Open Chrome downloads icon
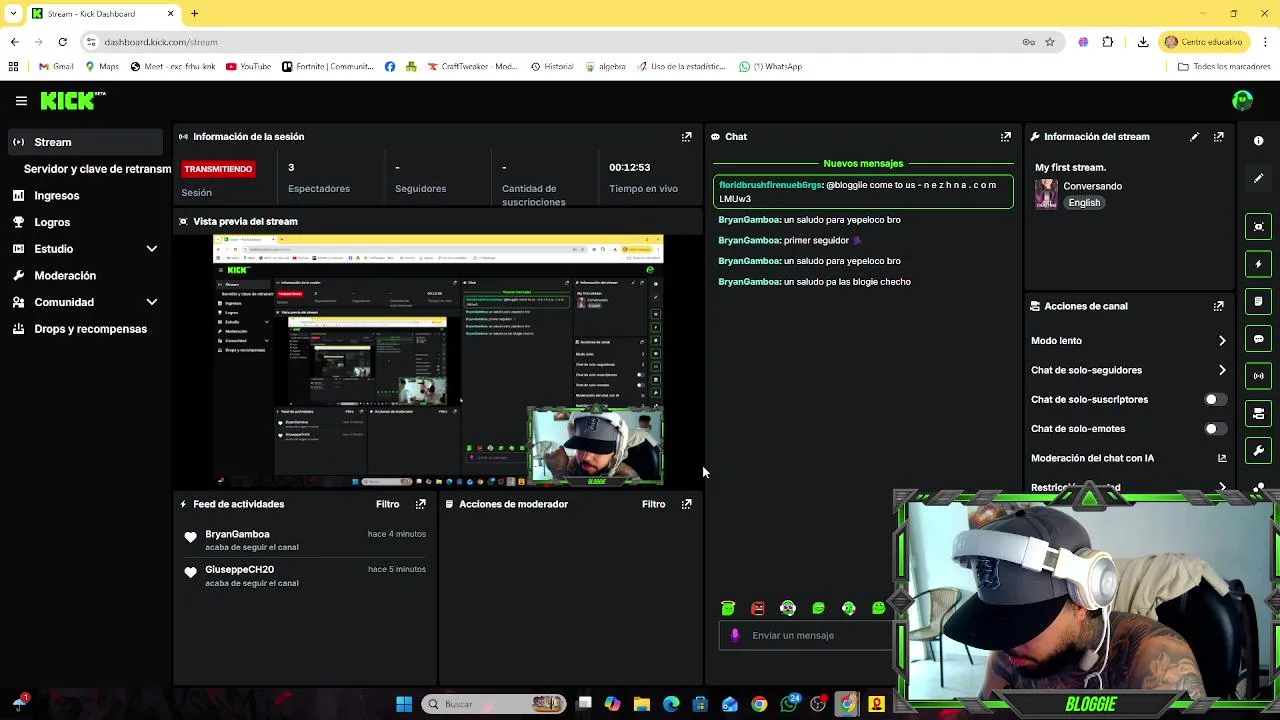This screenshot has width=1280, height=720. point(1143,42)
